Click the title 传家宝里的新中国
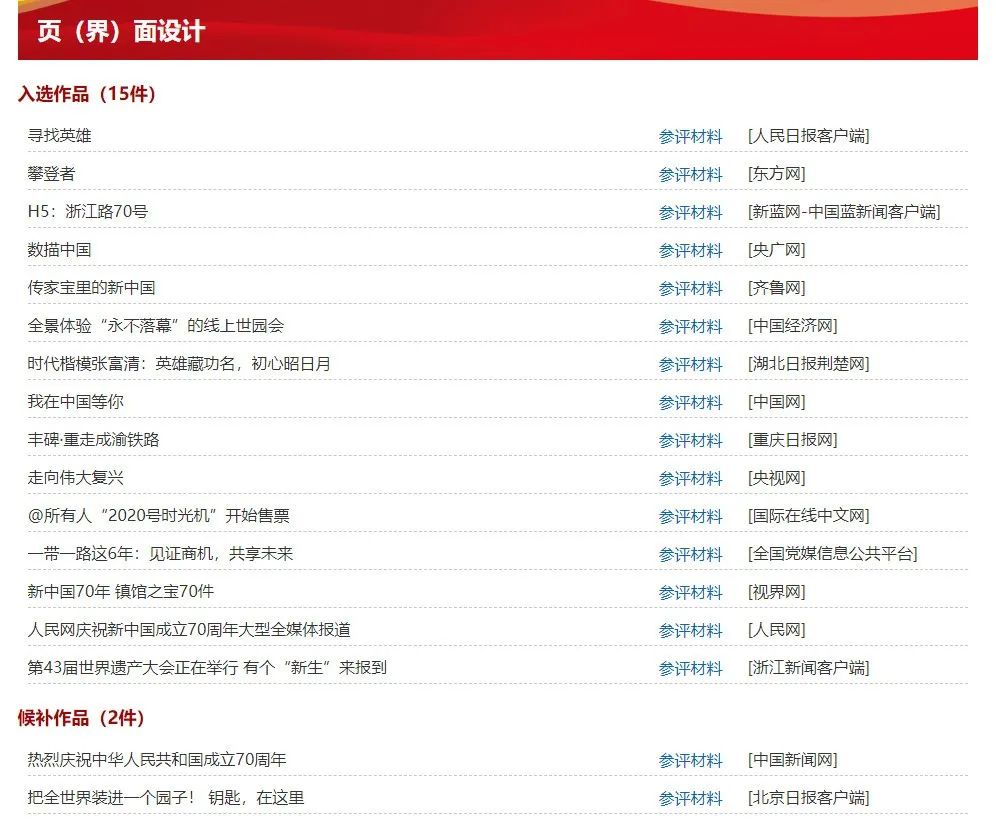Viewport: 996px width, 828px height. (91, 288)
